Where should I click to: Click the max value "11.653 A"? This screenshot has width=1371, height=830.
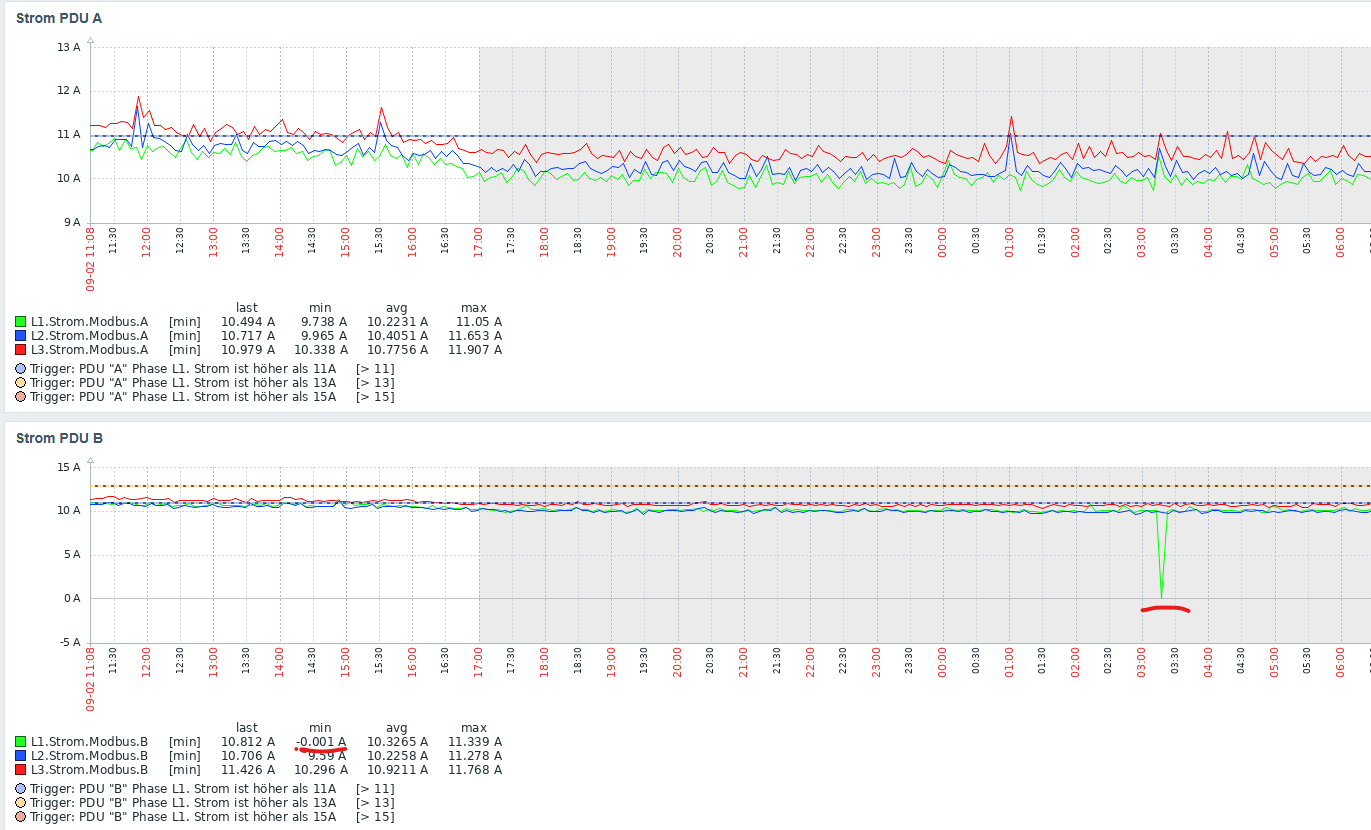point(475,336)
